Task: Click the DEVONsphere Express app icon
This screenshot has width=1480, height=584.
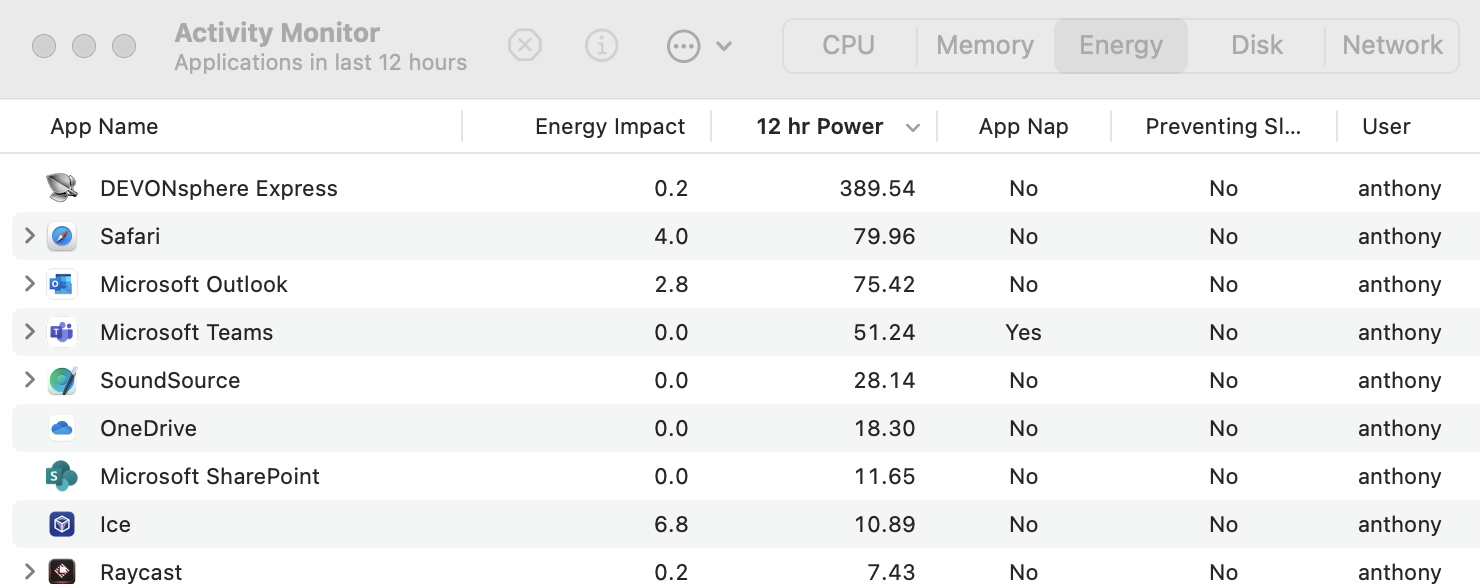Action: pos(62,188)
